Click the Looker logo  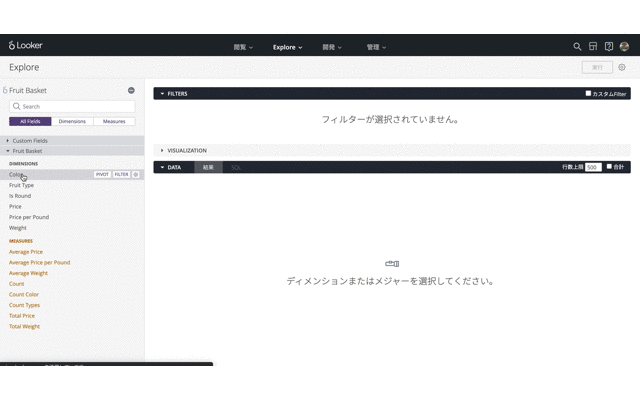click(26, 46)
